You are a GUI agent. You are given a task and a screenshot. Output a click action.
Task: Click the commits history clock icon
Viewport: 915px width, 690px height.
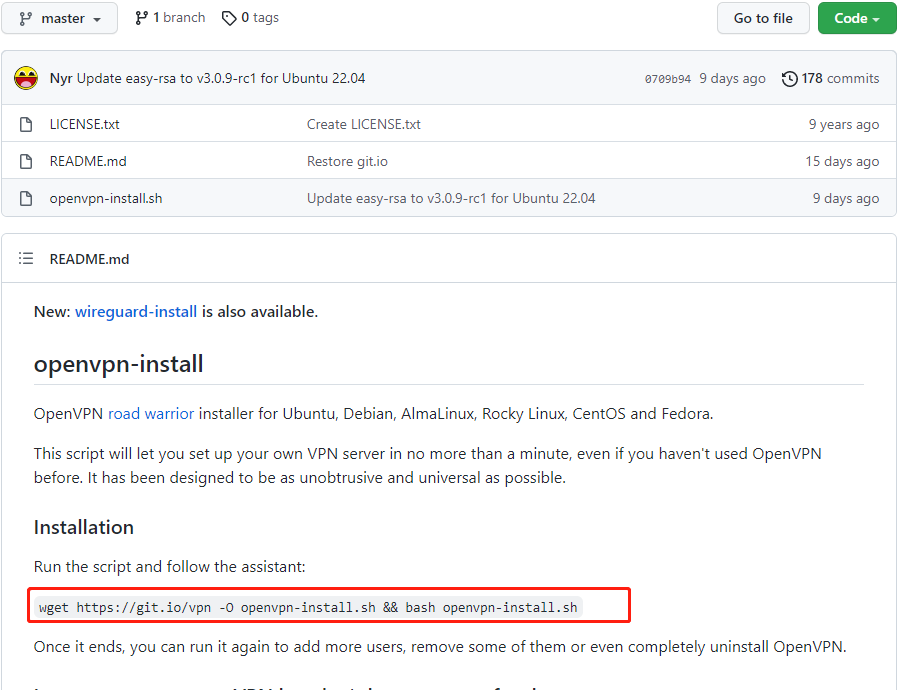[x=790, y=79]
